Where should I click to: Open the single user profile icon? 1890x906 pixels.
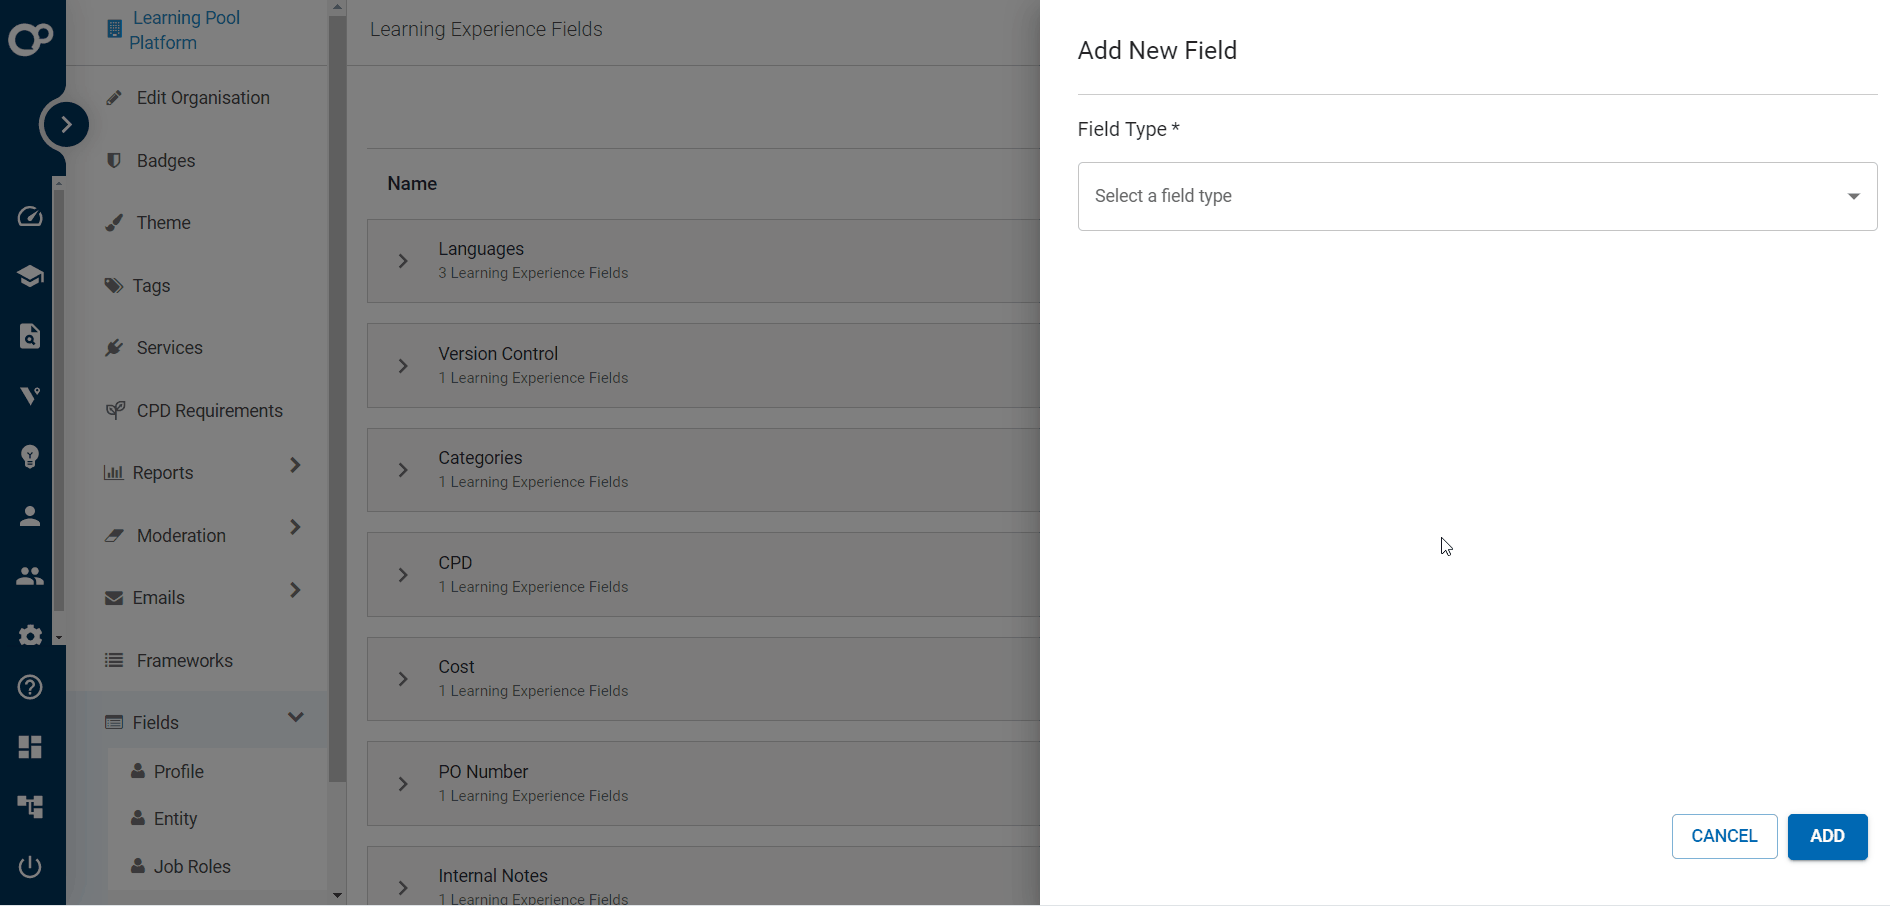30,516
